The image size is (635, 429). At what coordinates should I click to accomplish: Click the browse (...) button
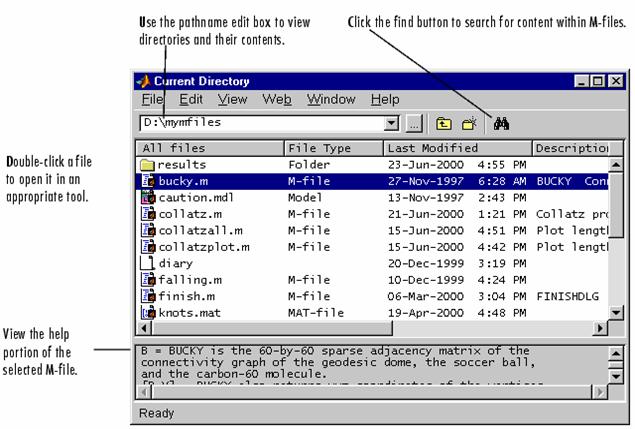point(415,123)
